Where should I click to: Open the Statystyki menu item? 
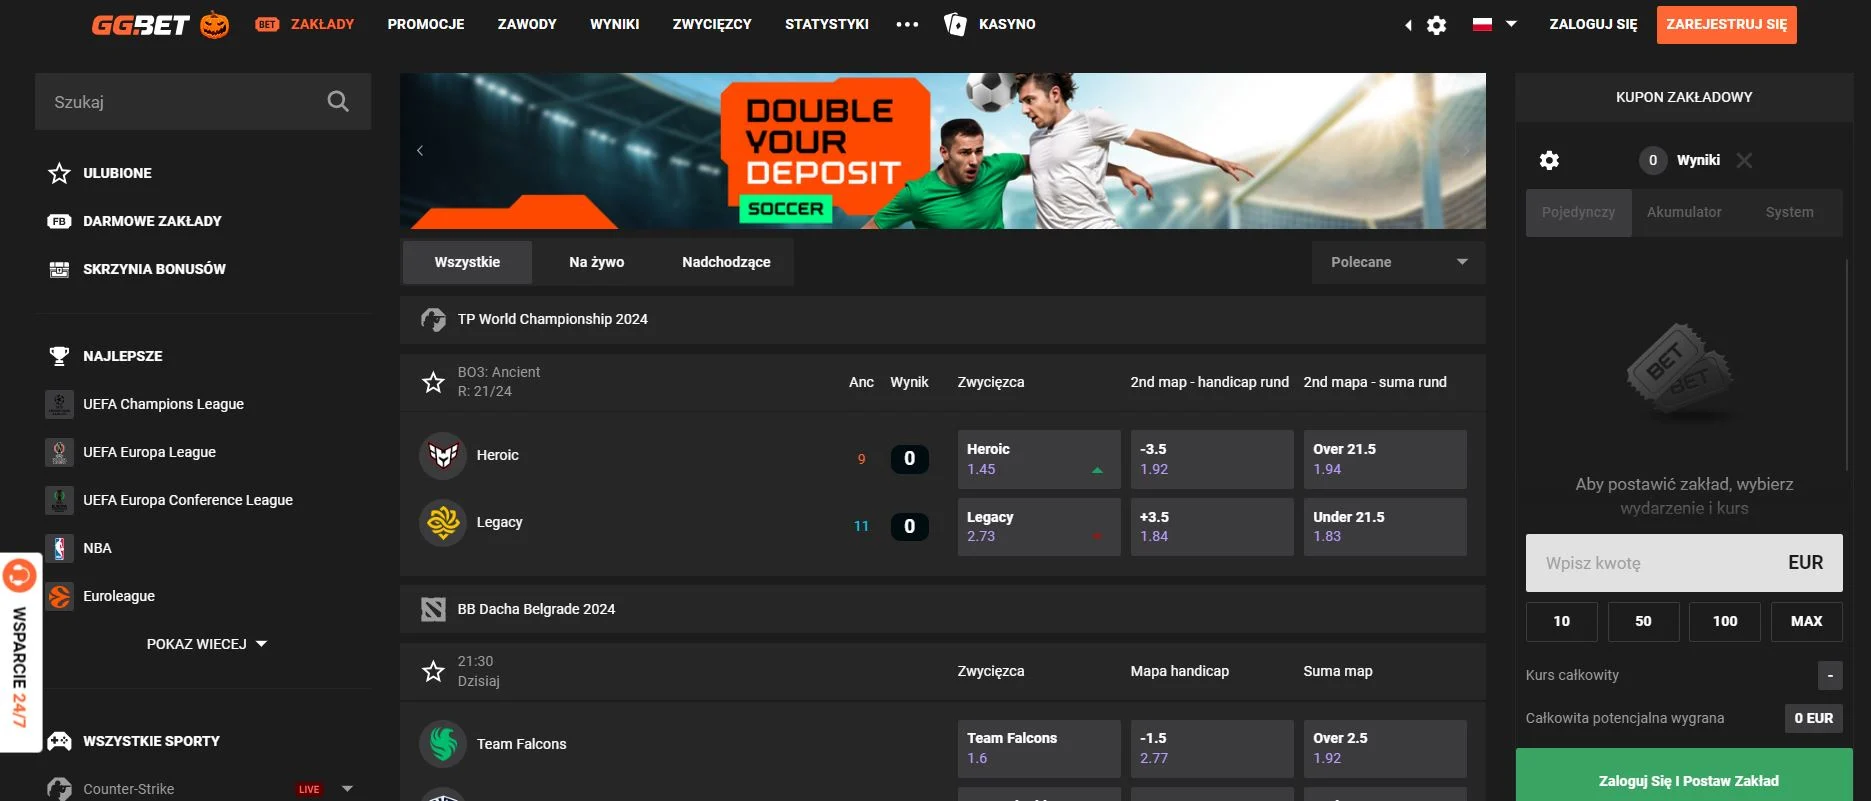click(x=826, y=24)
